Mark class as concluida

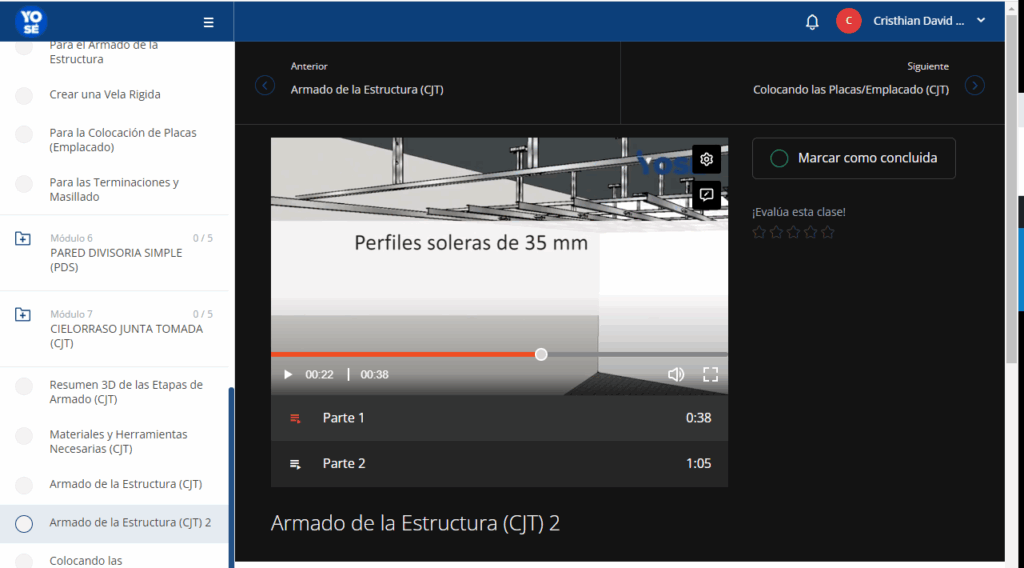tap(853, 158)
